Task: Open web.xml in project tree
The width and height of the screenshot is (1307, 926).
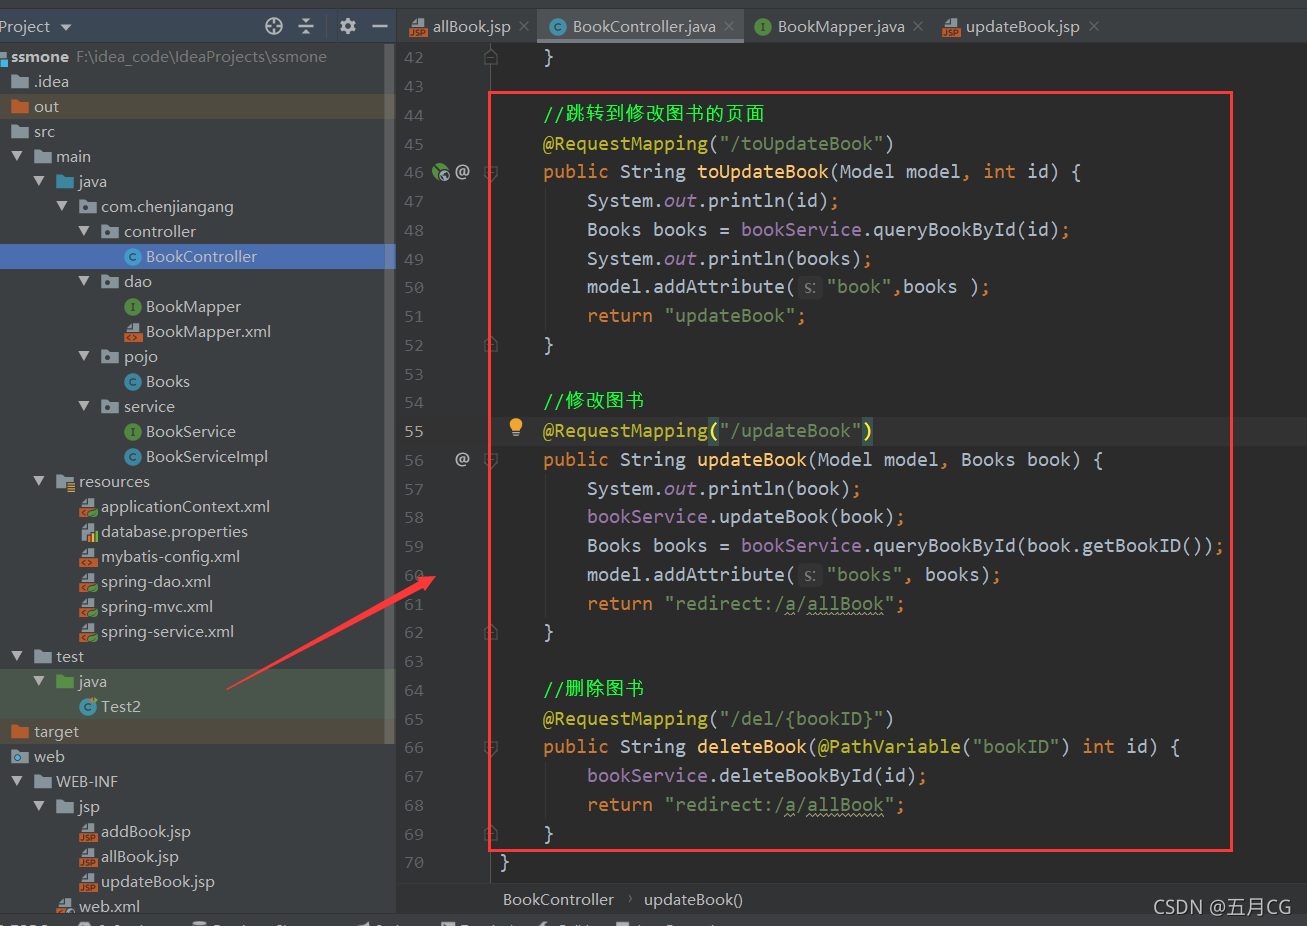Action: 109,906
